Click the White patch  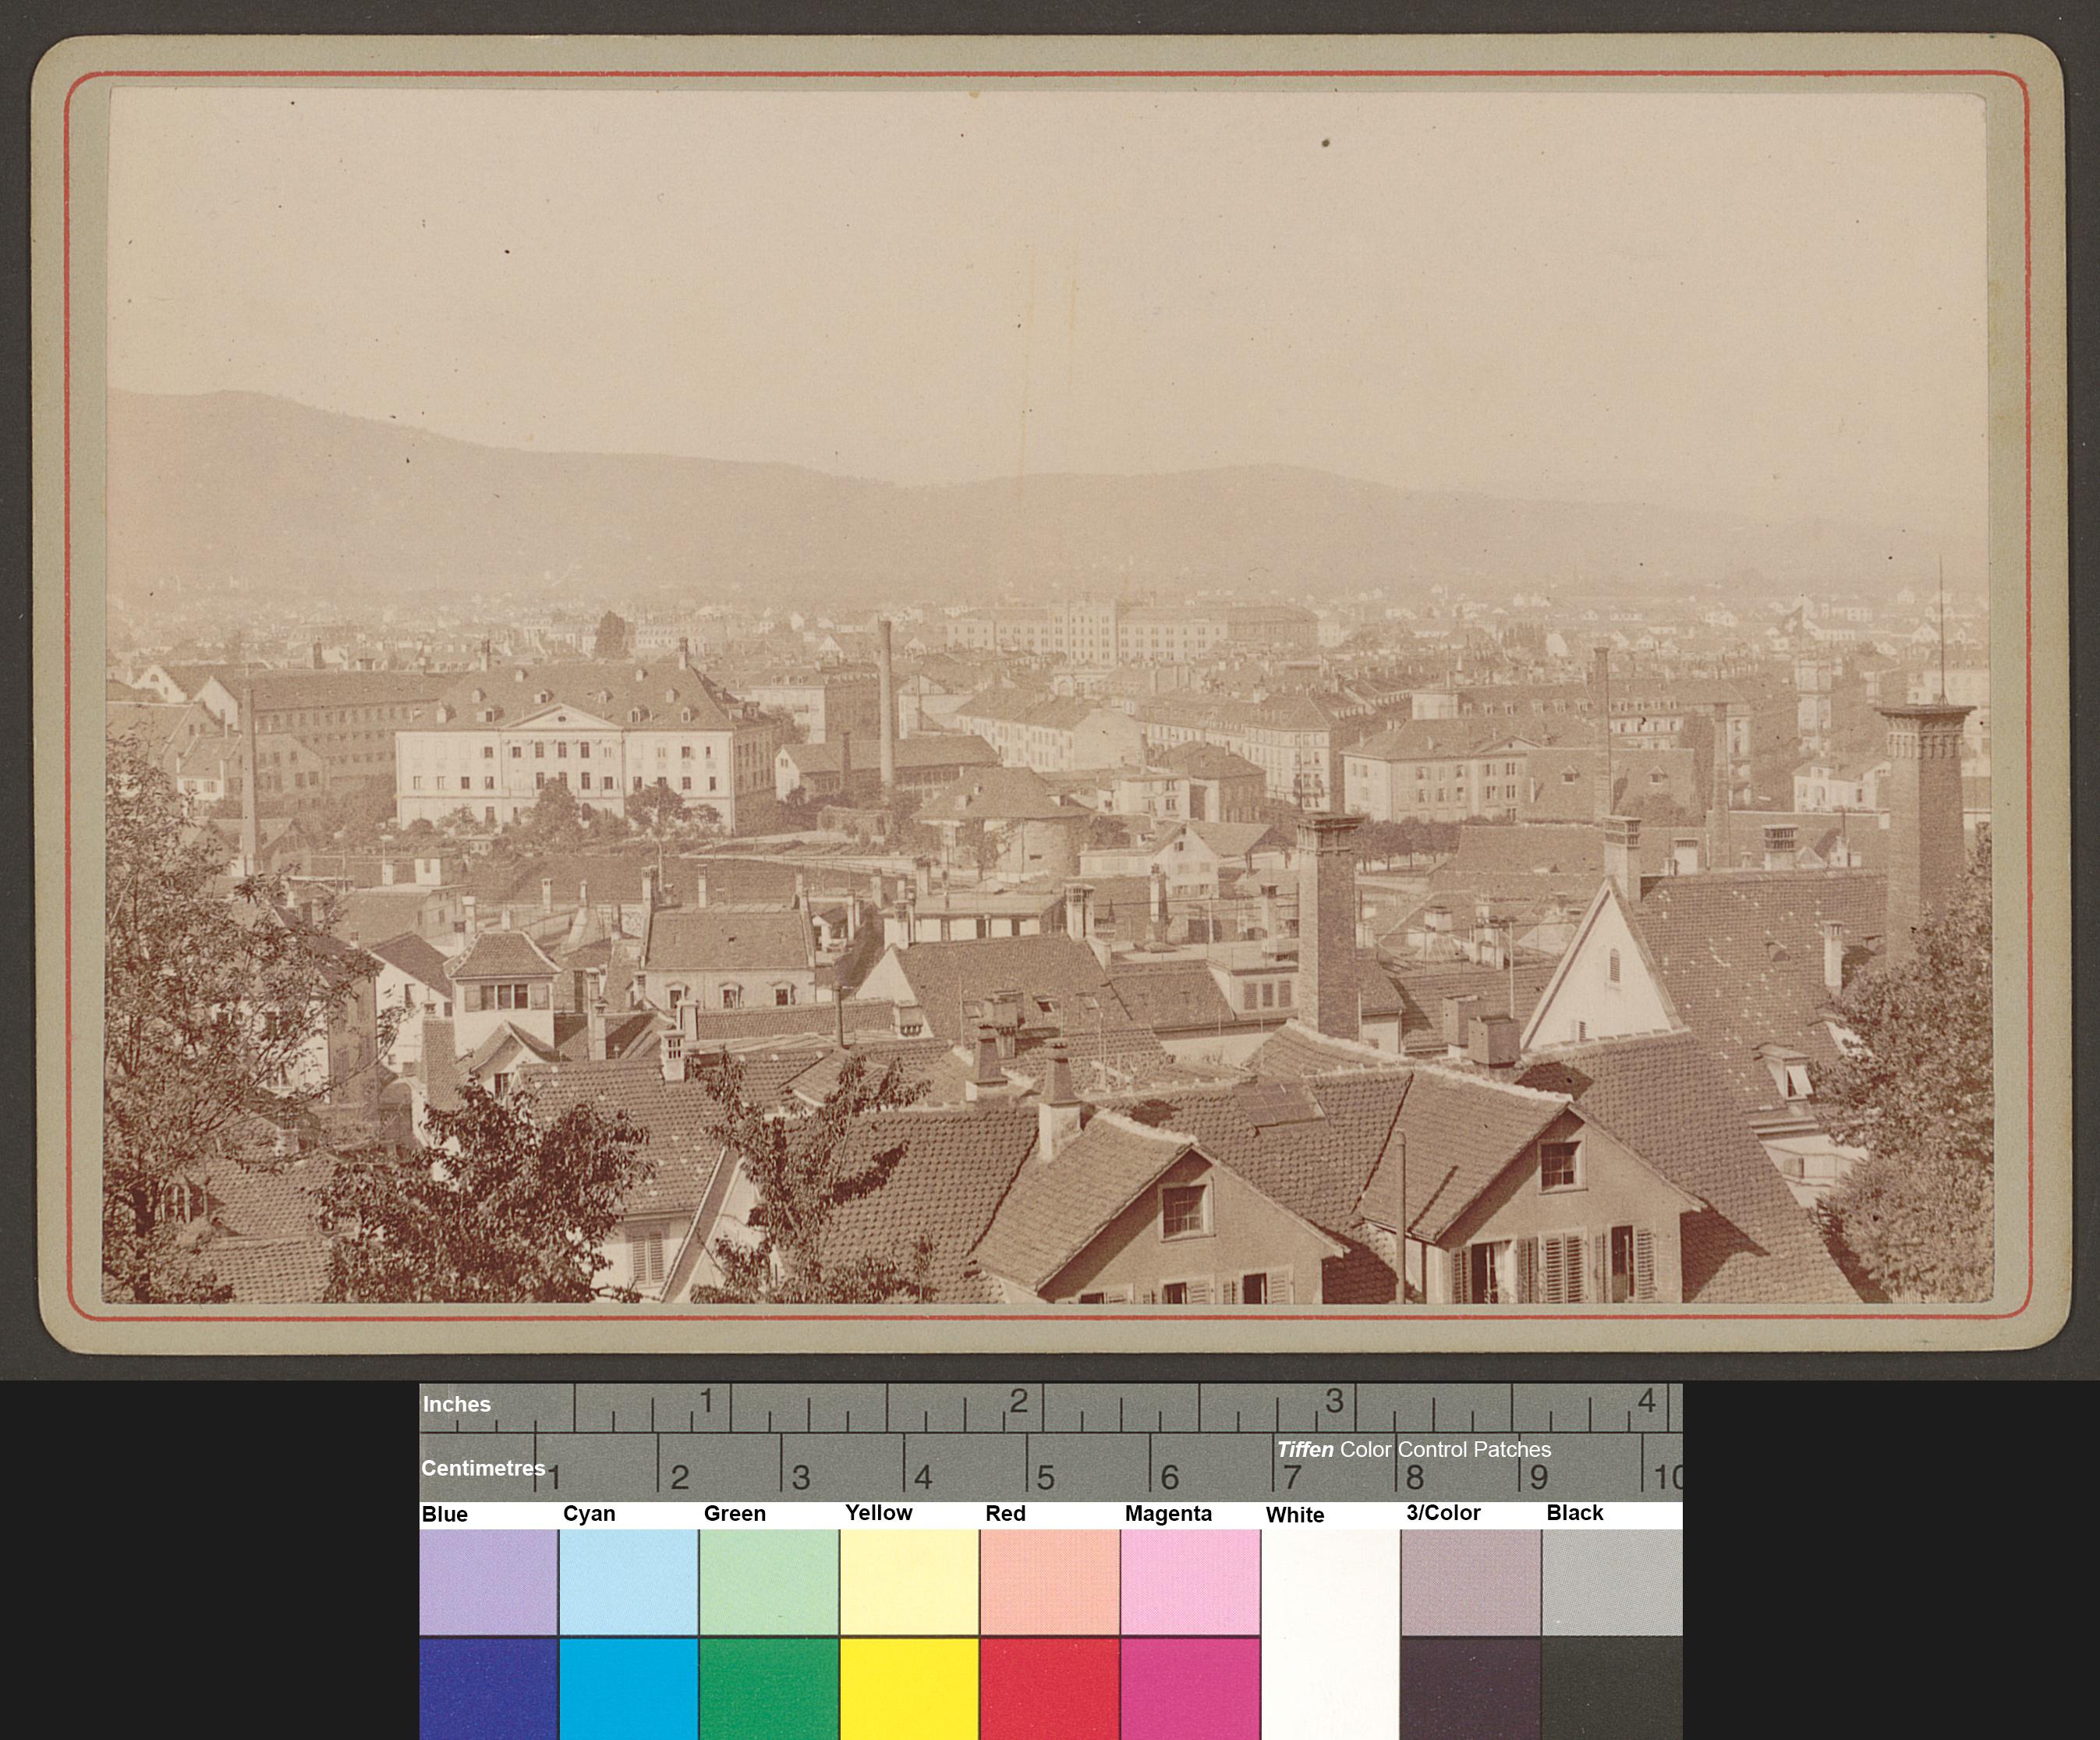1330,1634
